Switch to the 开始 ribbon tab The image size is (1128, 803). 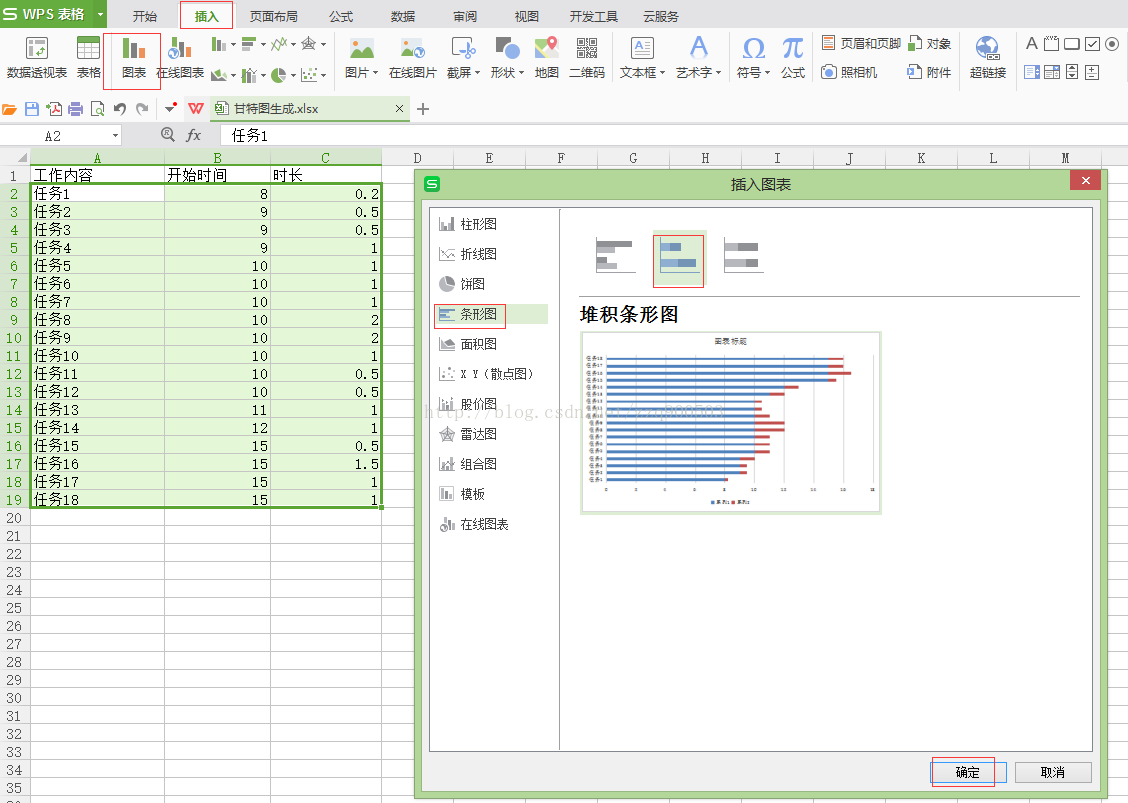coord(145,16)
